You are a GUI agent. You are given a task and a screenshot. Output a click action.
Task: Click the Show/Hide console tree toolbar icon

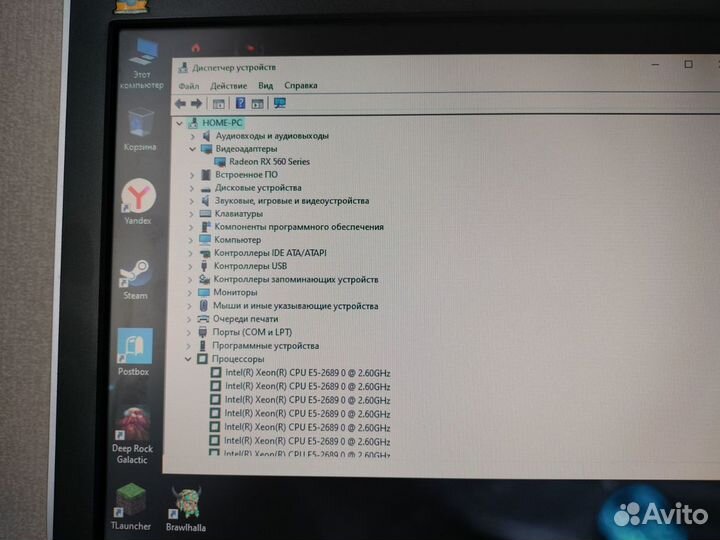click(x=219, y=104)
